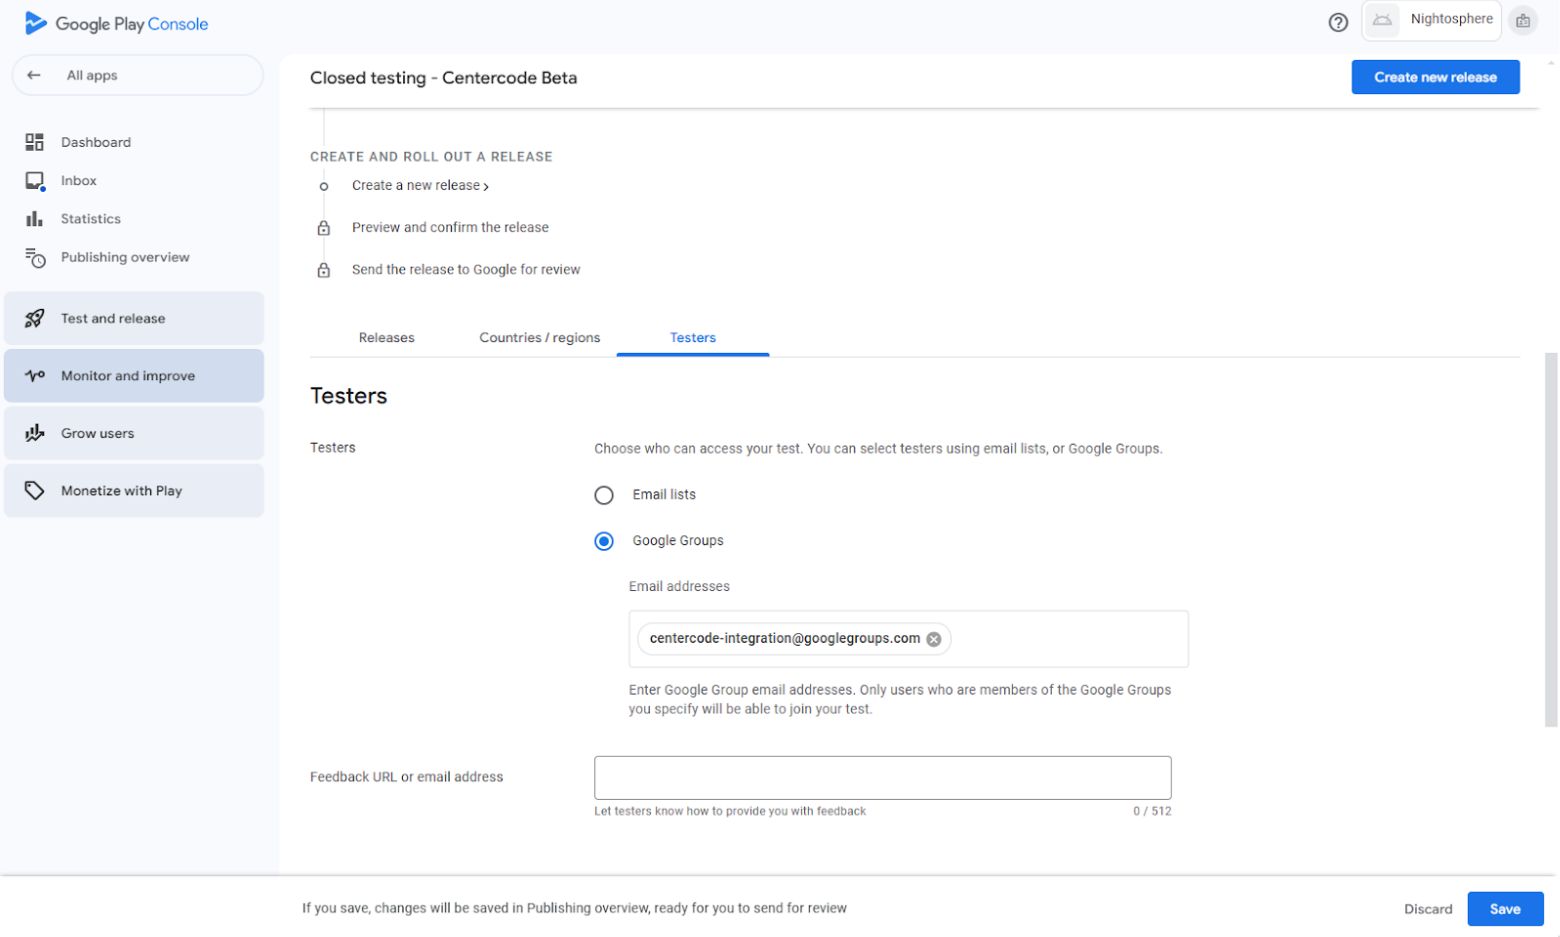This screenshot has width=1560, height=937.
Task: Click the Dashboard grid icon
Action: coord(35,142)
